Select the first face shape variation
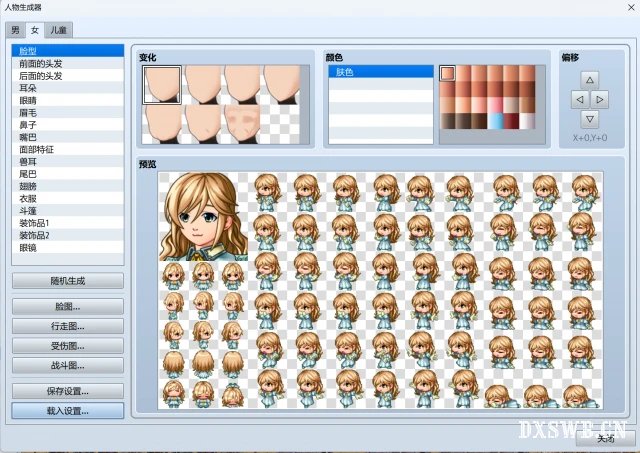Viewport: 640px width, 453px height. pyautogui.click(x=161, y=84)
